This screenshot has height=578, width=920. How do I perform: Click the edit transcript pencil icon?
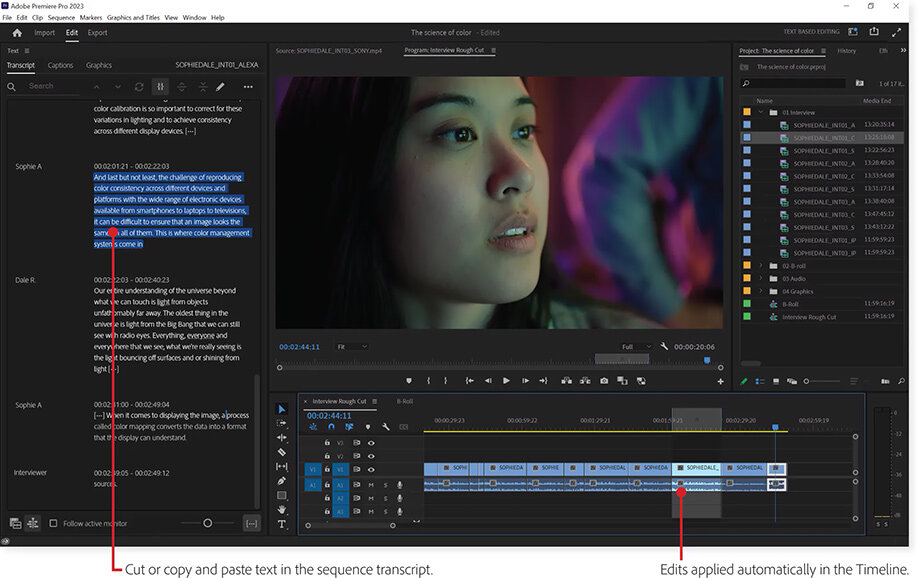[x=220, y=87]
